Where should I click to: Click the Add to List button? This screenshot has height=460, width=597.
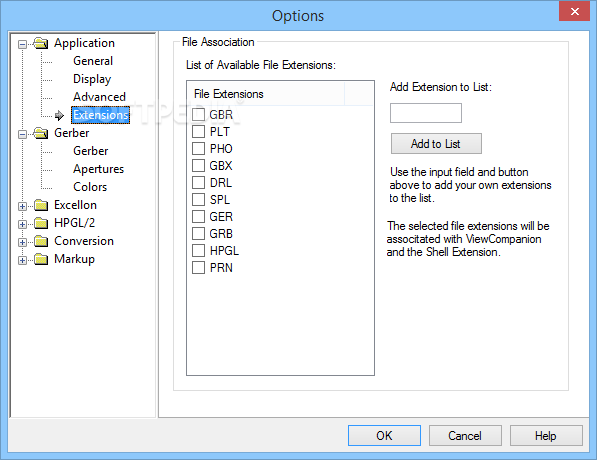(x=436, y=144)
